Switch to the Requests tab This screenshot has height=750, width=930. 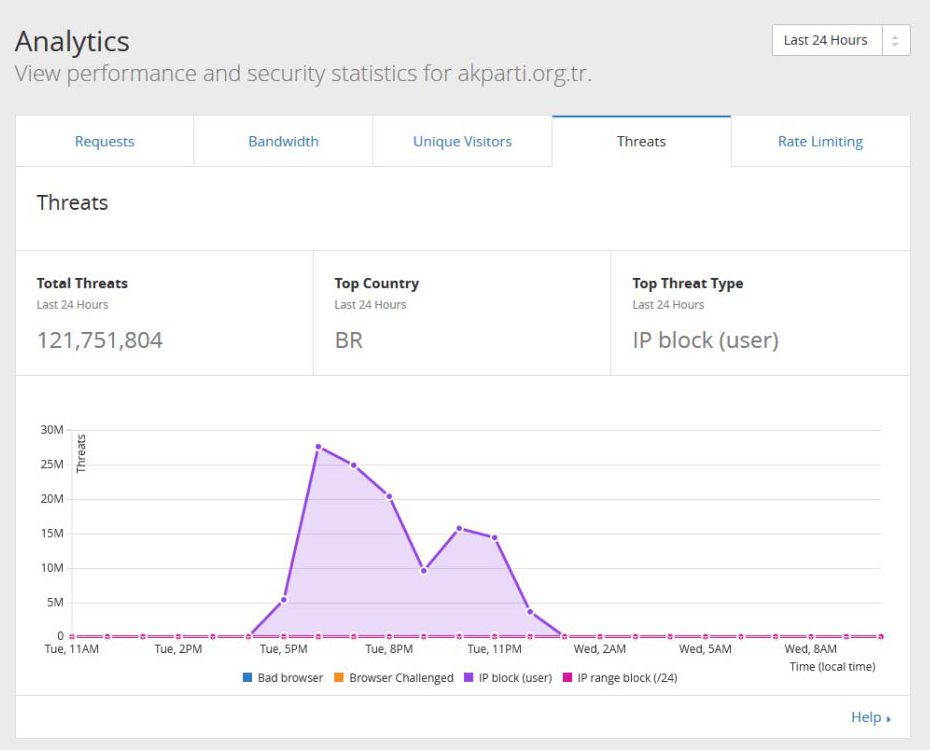click(x=104, y=141)
